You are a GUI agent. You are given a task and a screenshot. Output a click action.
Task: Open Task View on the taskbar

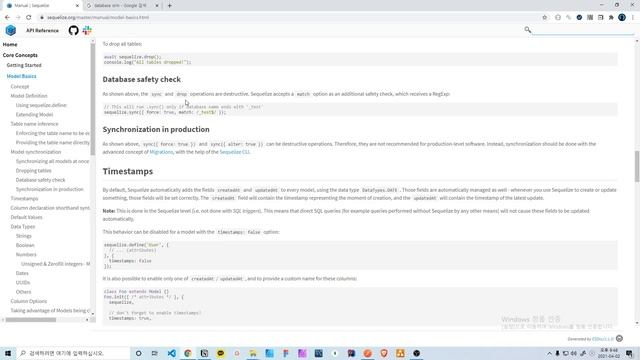point(155,353)
